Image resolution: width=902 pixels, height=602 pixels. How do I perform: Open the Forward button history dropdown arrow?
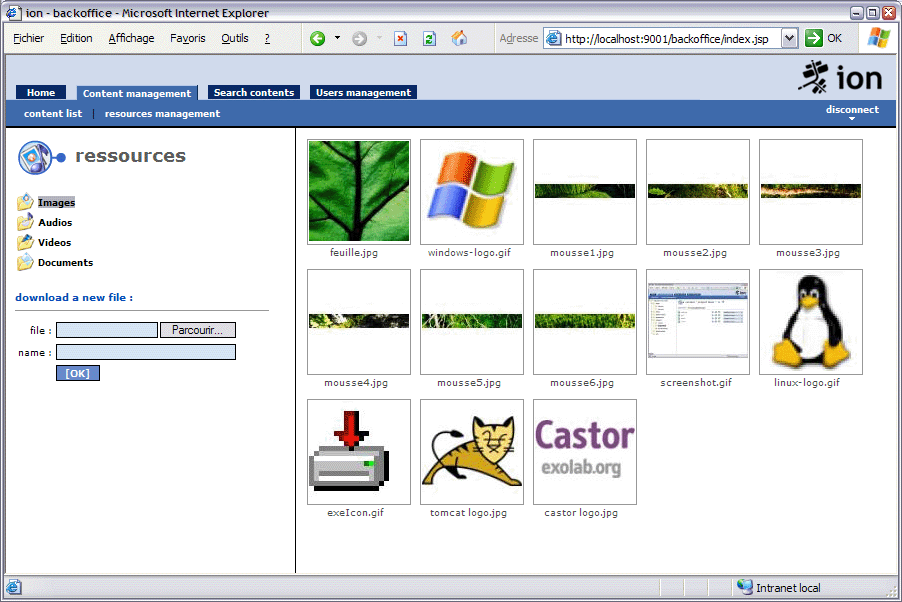(x=380, y=38)
